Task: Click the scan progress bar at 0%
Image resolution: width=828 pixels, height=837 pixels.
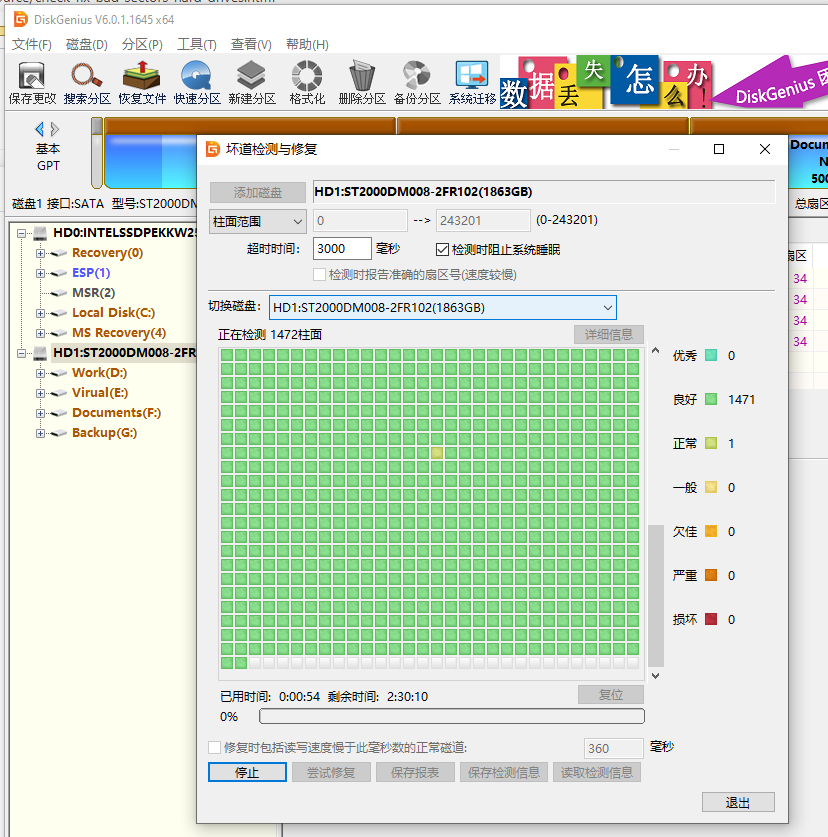Action: point(452,716)
